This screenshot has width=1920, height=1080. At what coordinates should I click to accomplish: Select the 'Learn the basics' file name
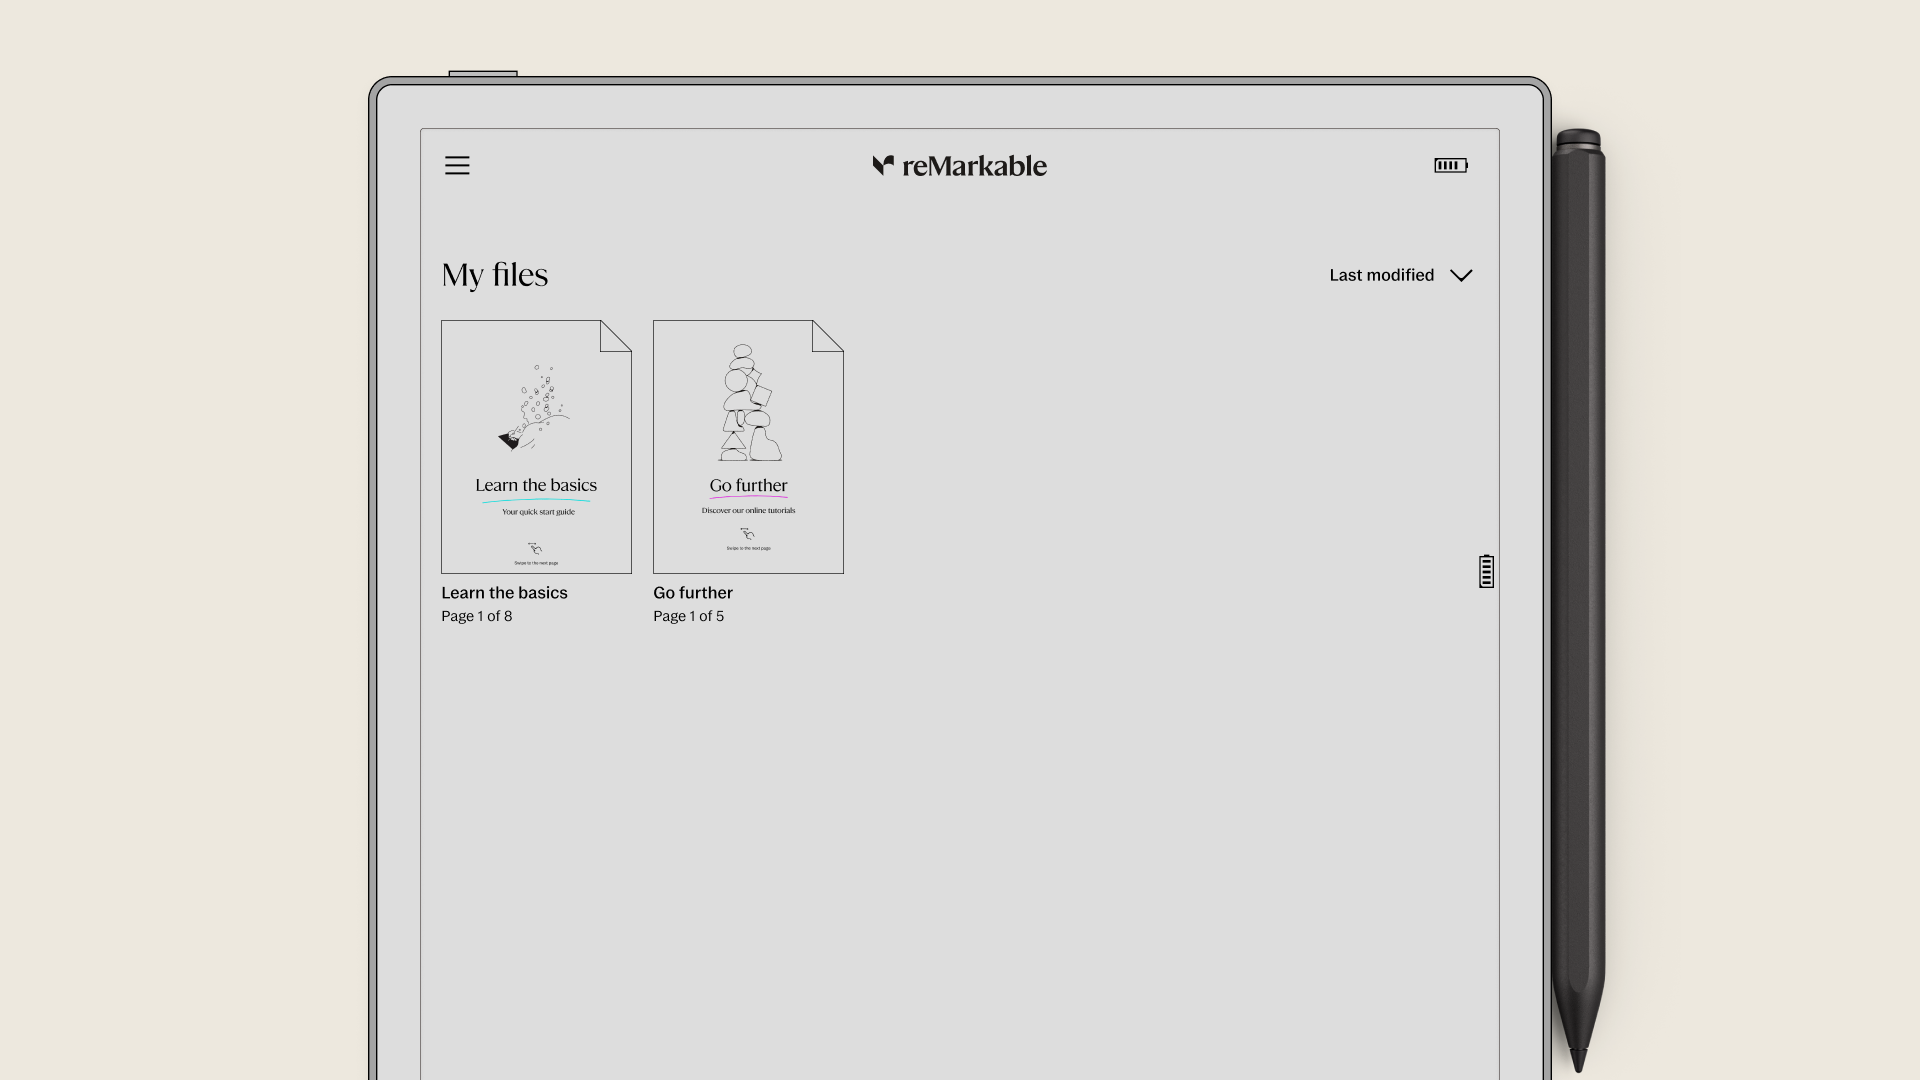pyautogui.click(x=504, y=593)
